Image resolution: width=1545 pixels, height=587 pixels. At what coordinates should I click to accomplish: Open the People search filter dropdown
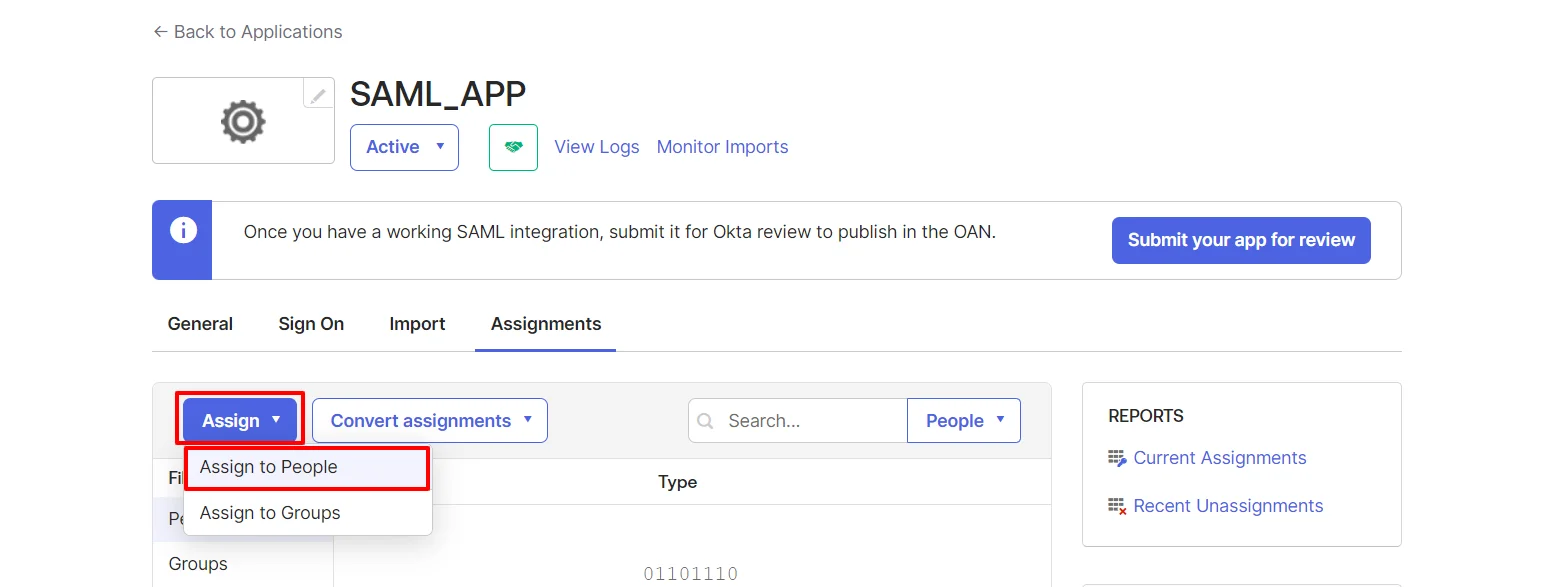(963, 420)
